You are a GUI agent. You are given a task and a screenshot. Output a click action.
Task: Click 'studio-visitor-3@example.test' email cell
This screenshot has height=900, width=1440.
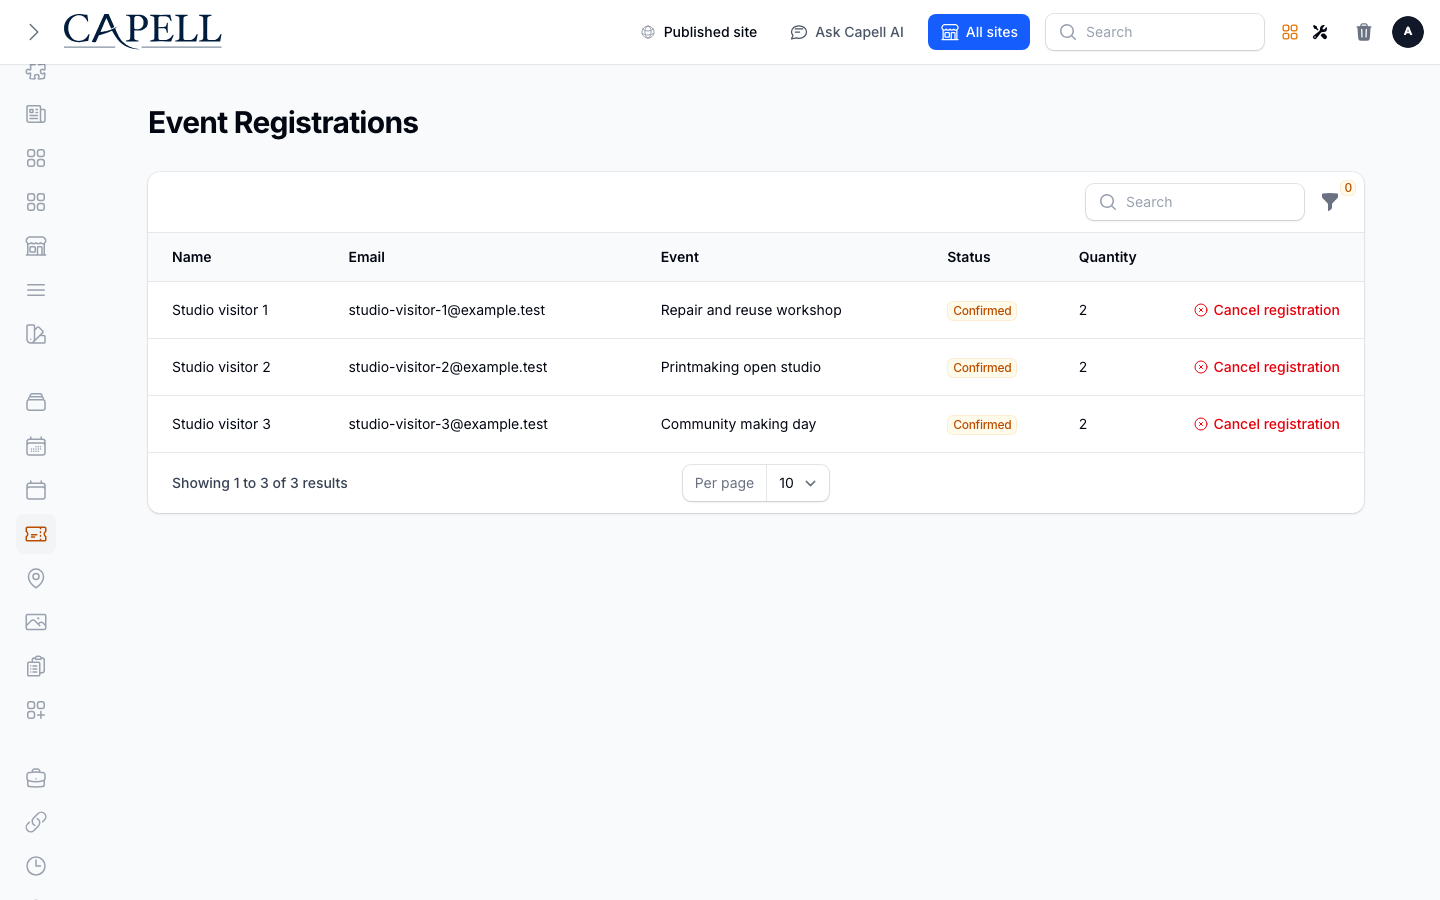448,424
